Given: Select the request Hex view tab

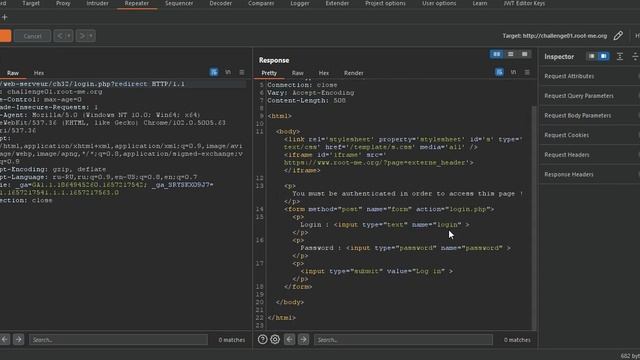Looking at the screenshot, I should tap(39, 73).
